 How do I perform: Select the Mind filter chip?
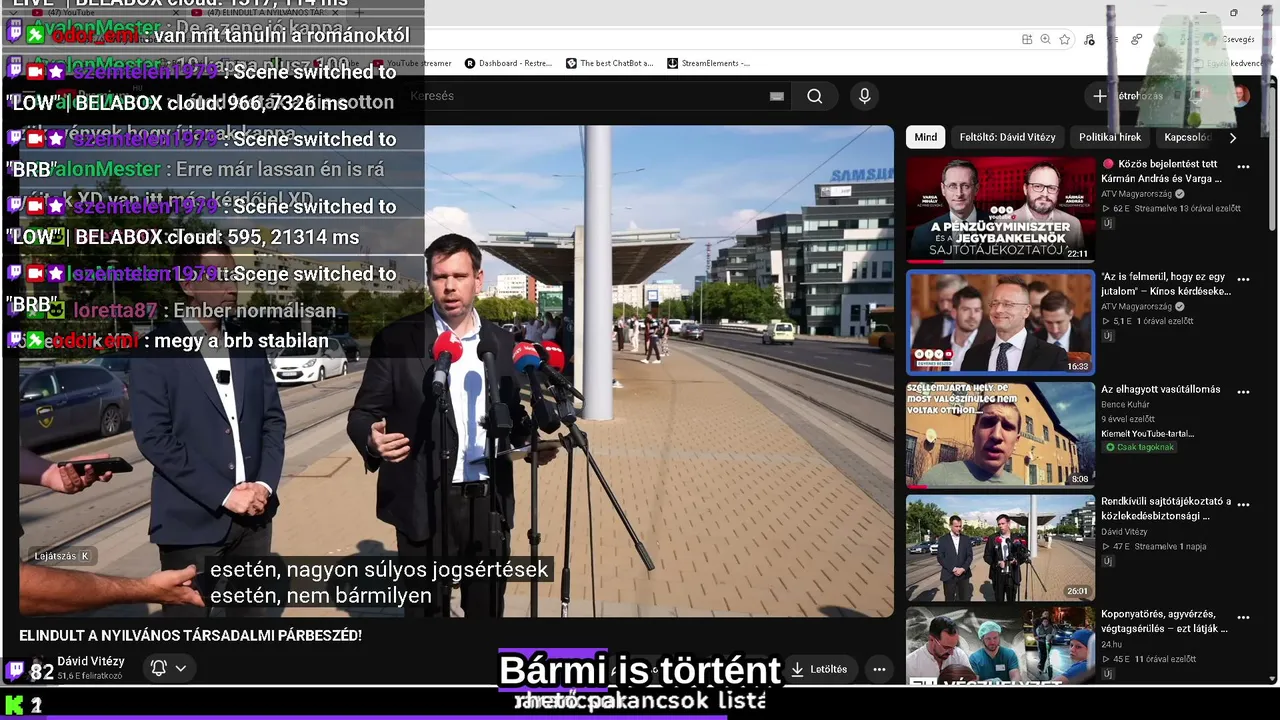926,137
